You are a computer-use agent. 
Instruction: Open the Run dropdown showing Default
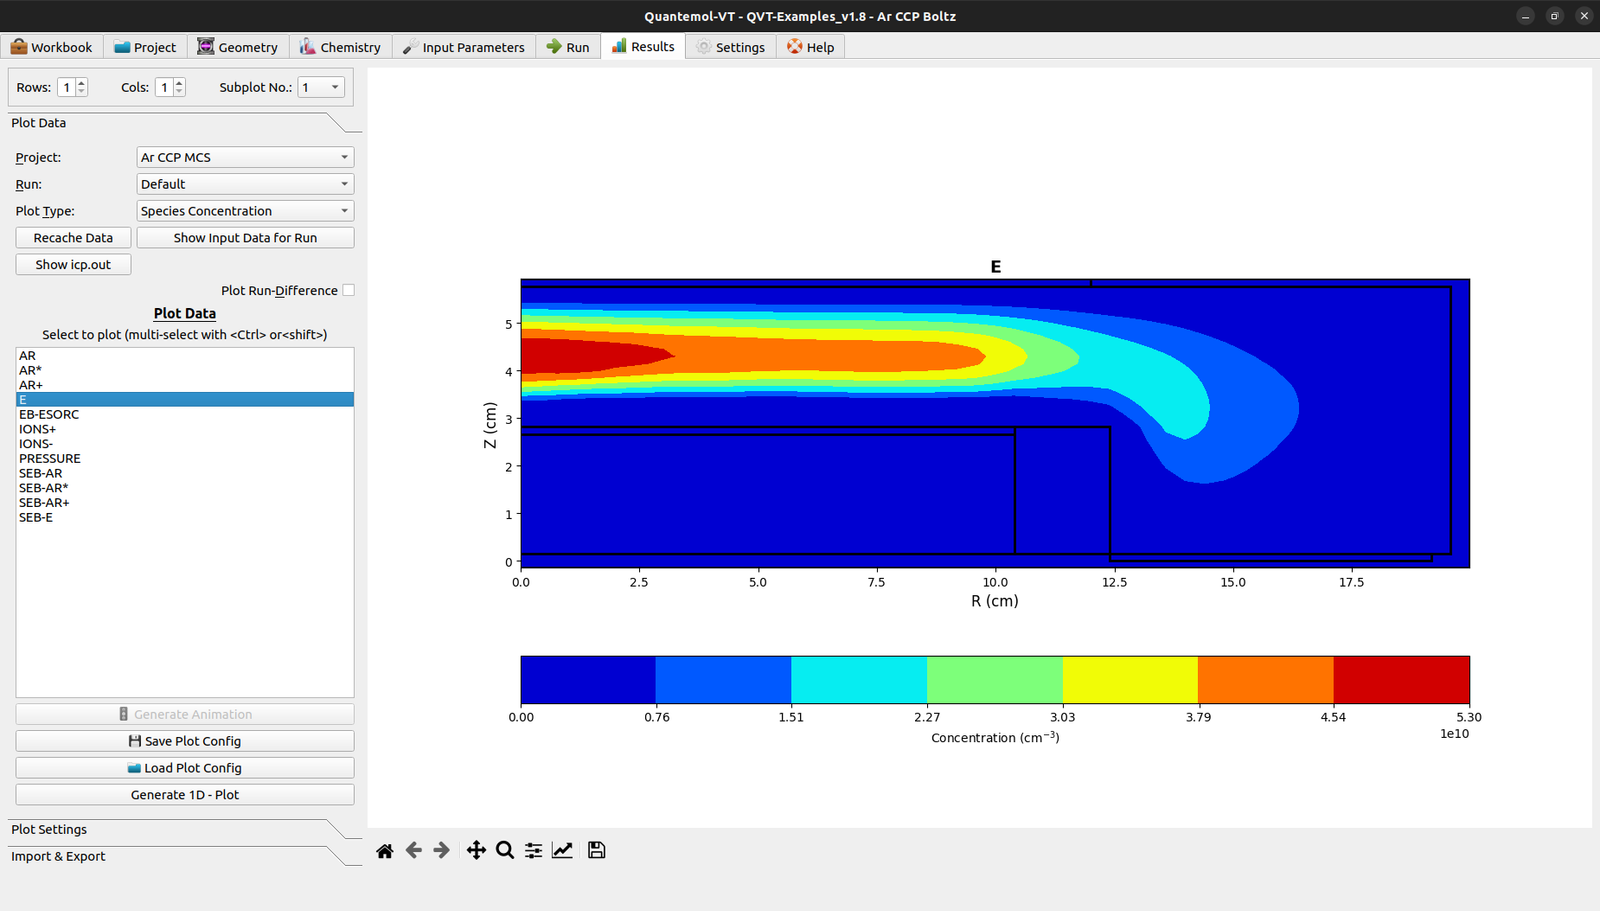pyautogui.click(x=245, y=185)
